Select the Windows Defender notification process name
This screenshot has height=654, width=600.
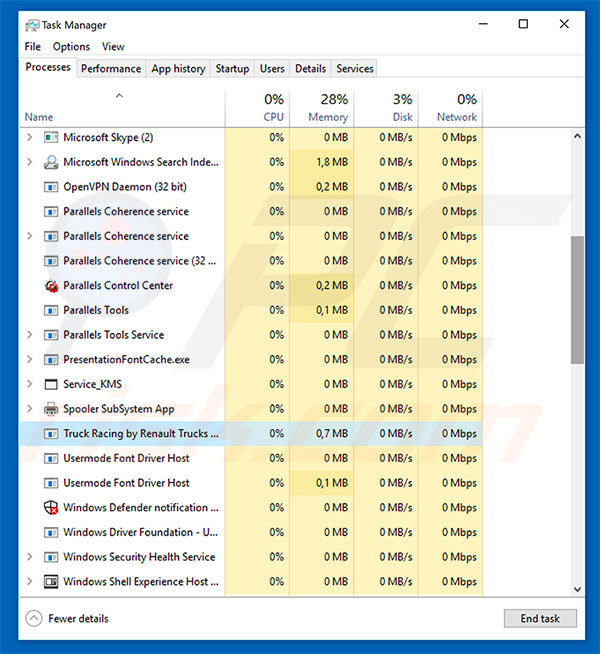click(141, 508)
